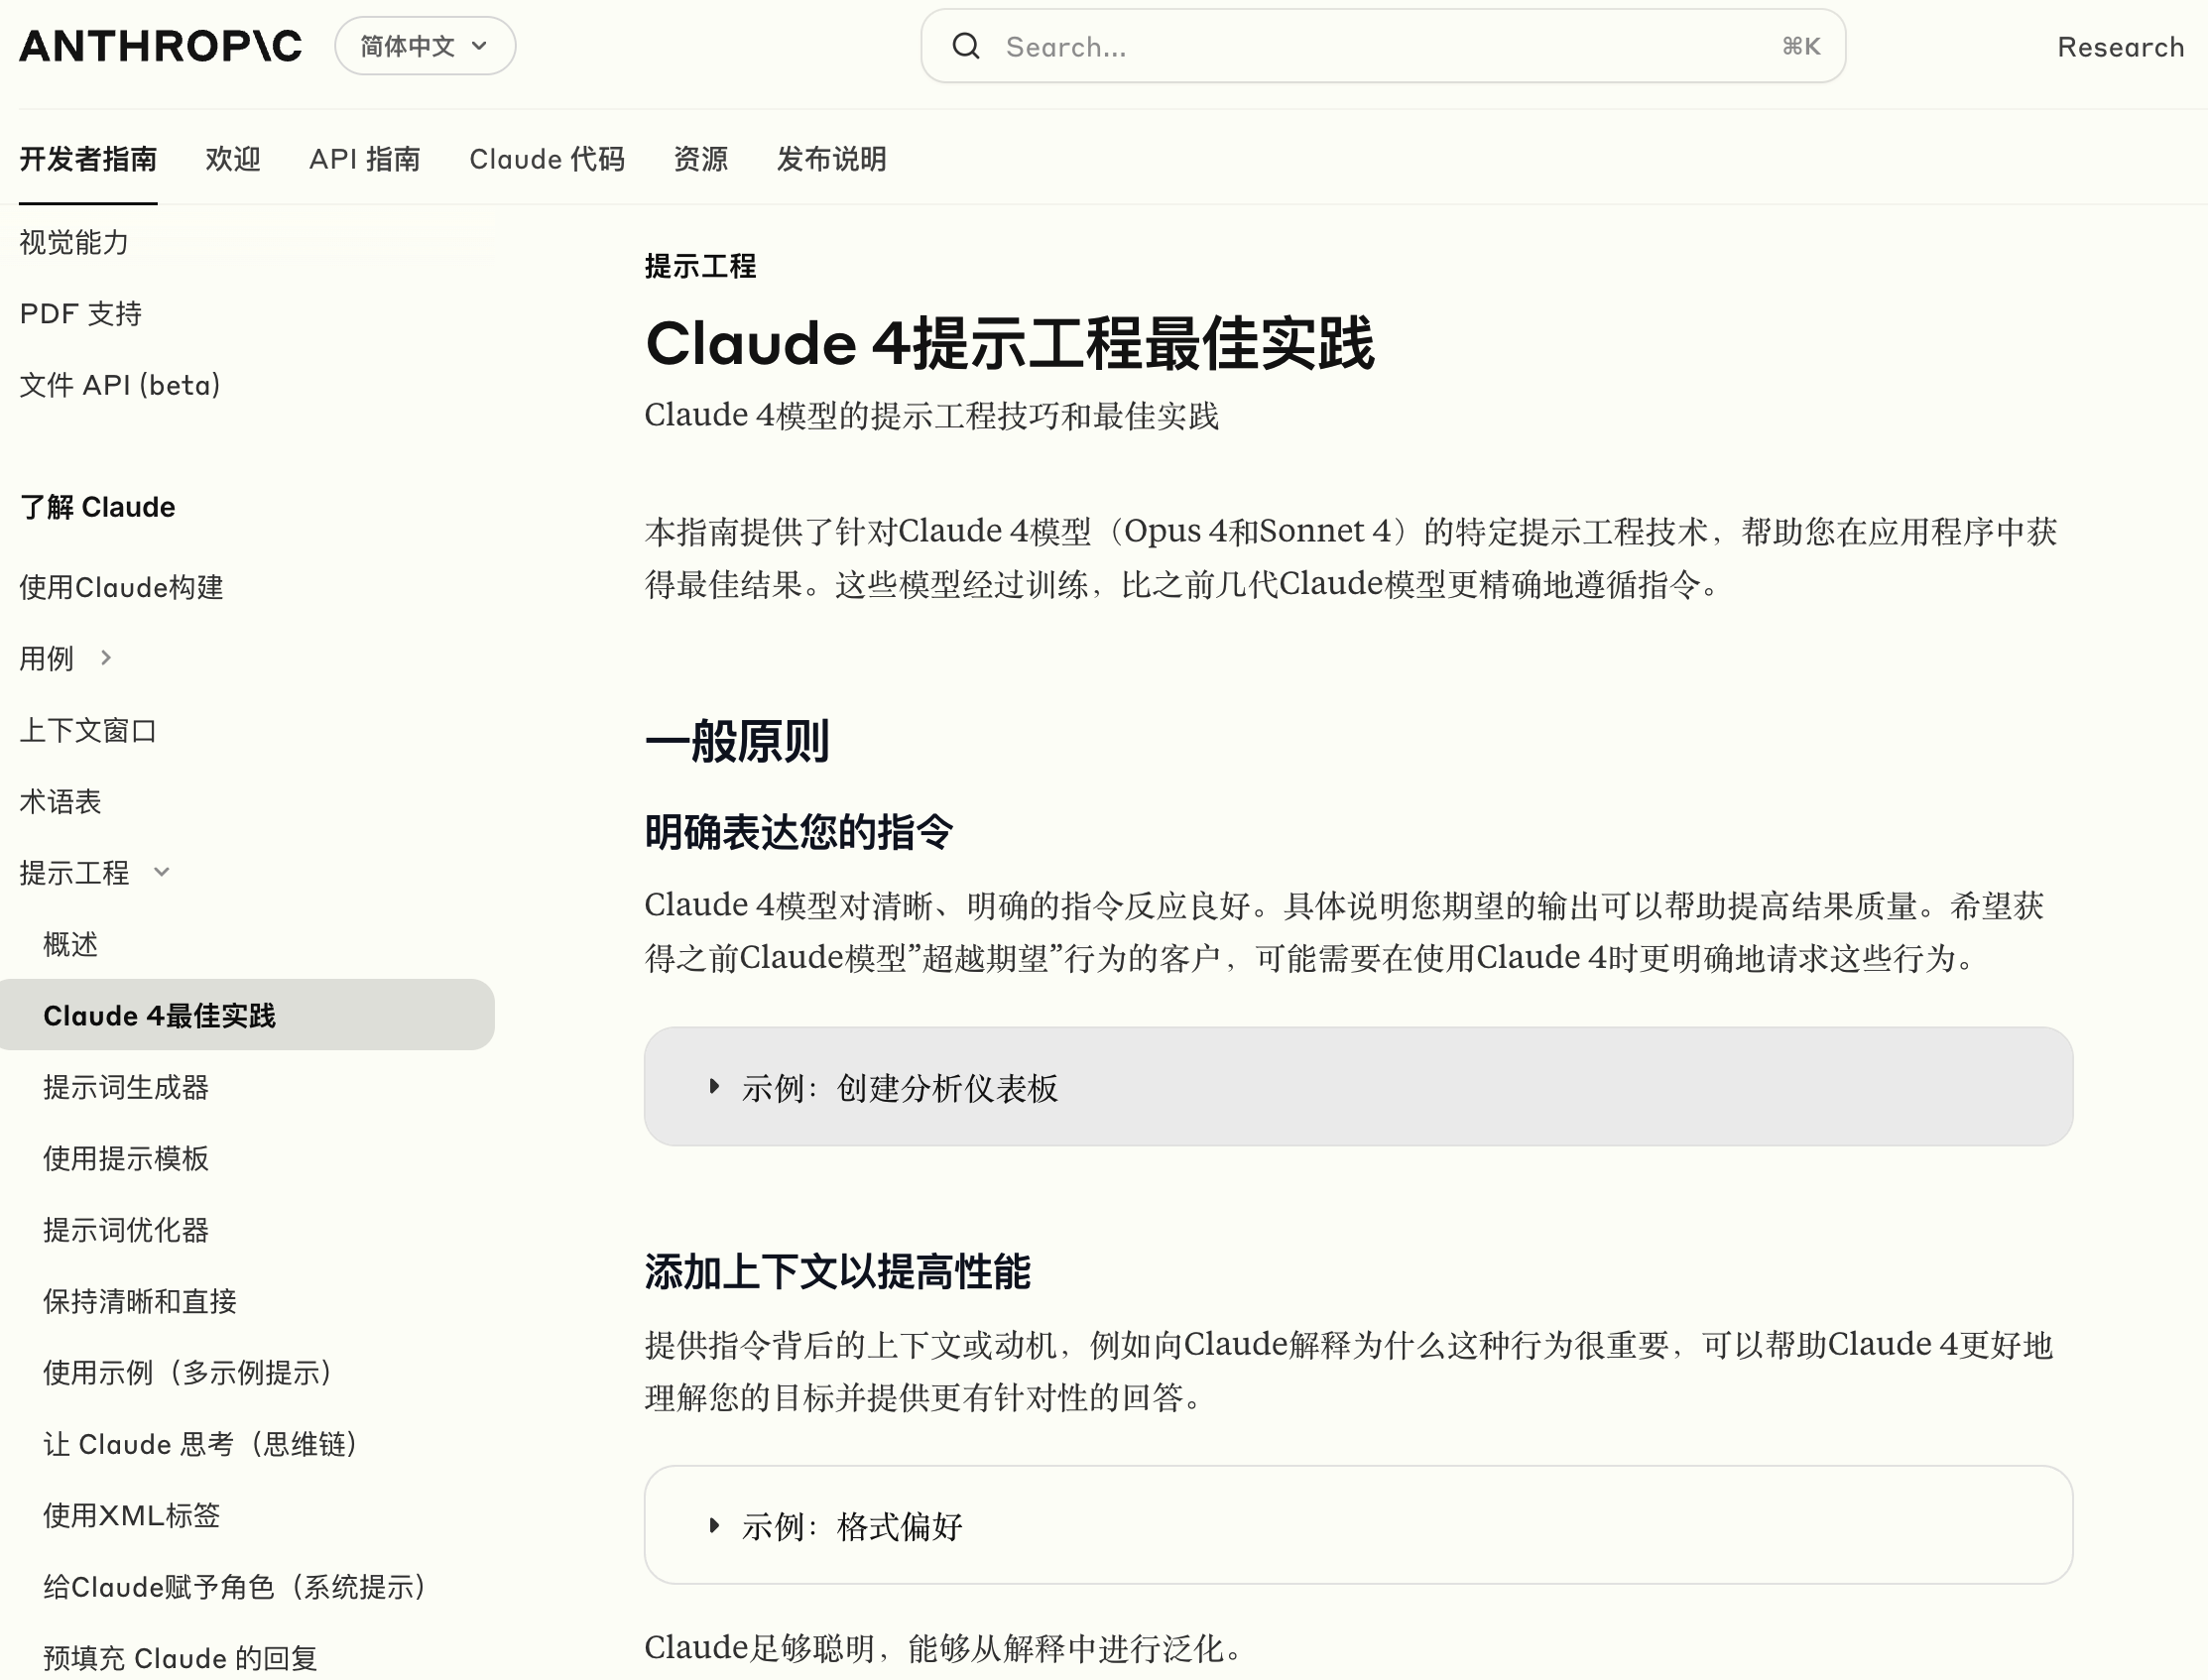Open the PDF 支持 page

pyautogui.click(x=80, y=313)
